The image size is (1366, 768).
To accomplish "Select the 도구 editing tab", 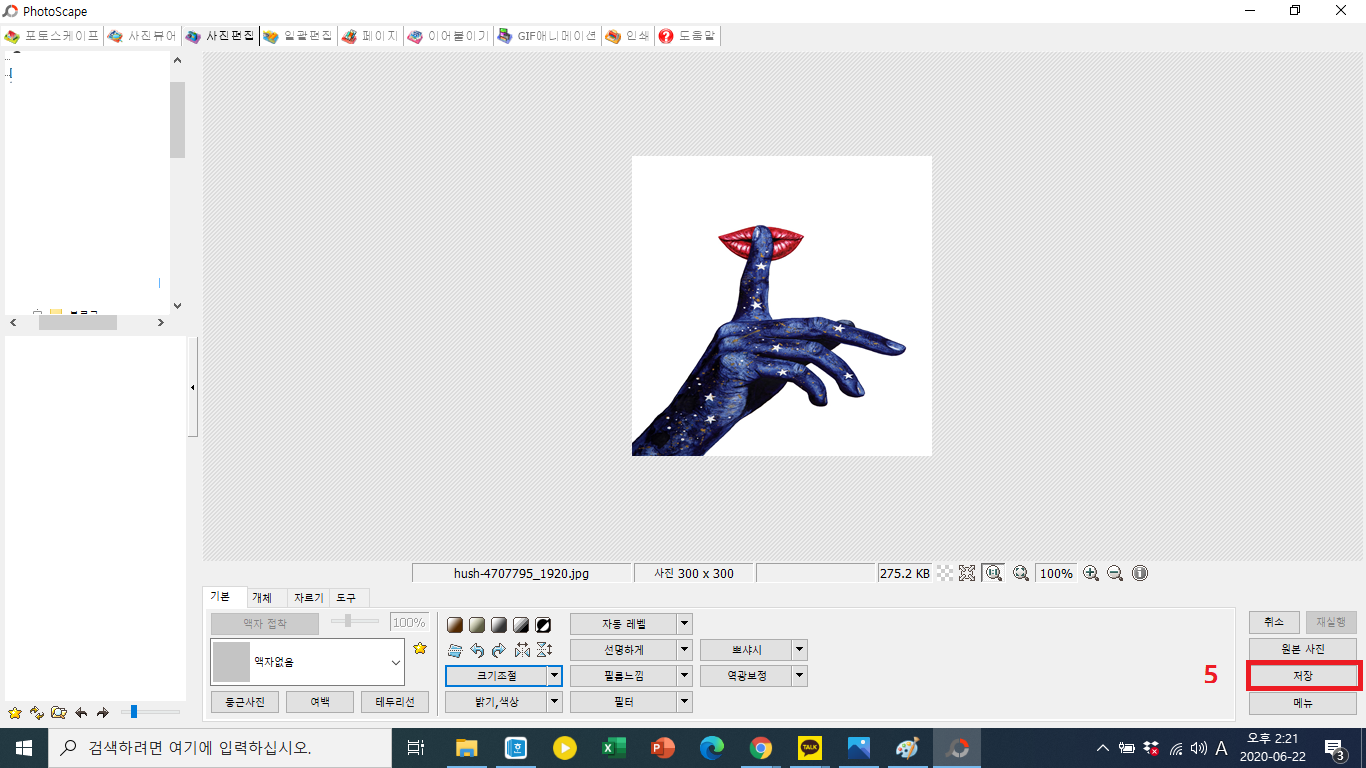I will [x=347, y=597].
